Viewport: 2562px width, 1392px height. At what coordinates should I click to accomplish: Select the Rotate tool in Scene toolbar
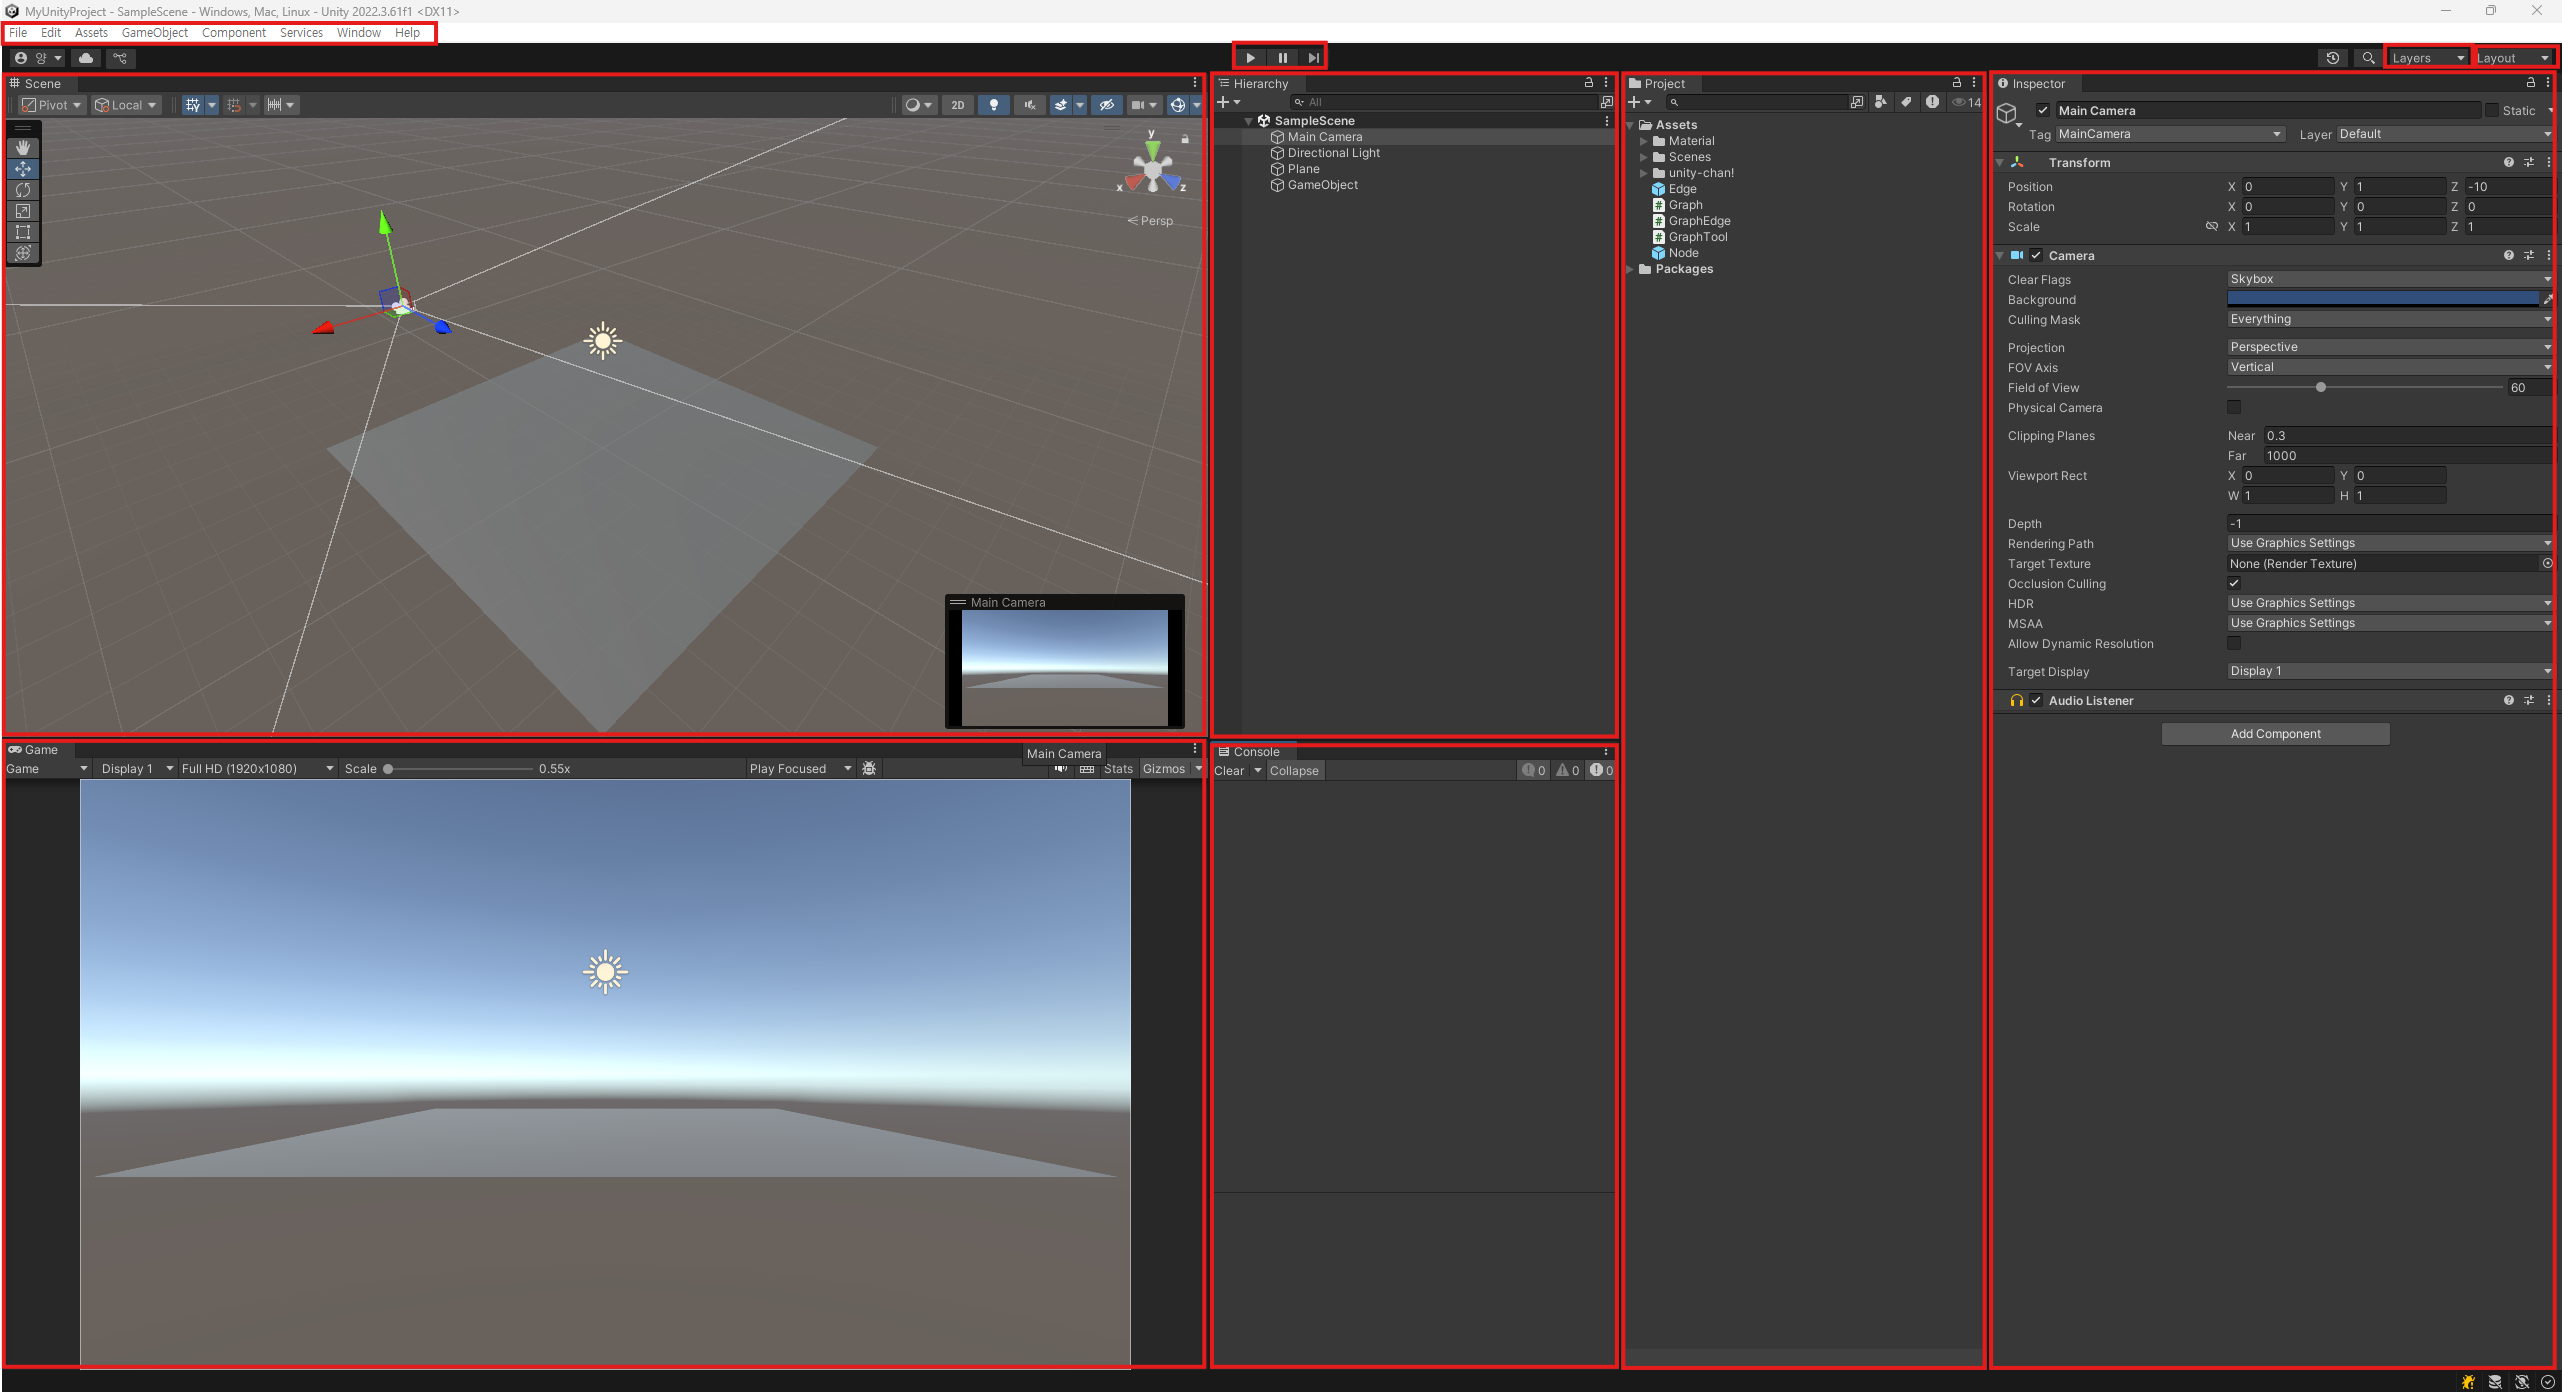click(23, 190)
